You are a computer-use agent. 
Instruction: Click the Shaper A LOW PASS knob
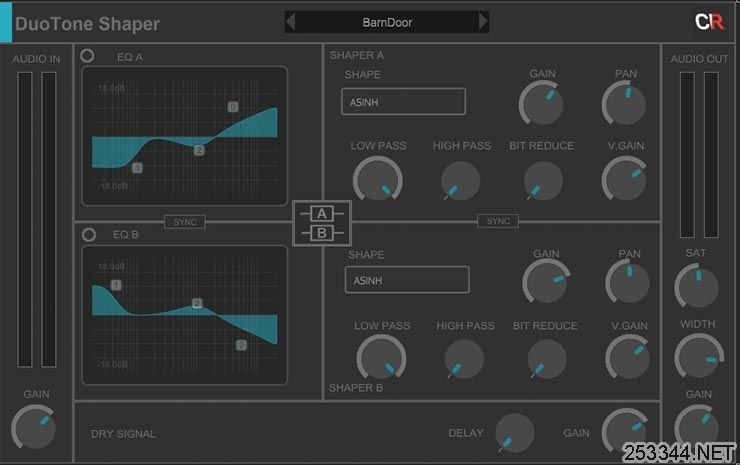click(x=378, y=180)
